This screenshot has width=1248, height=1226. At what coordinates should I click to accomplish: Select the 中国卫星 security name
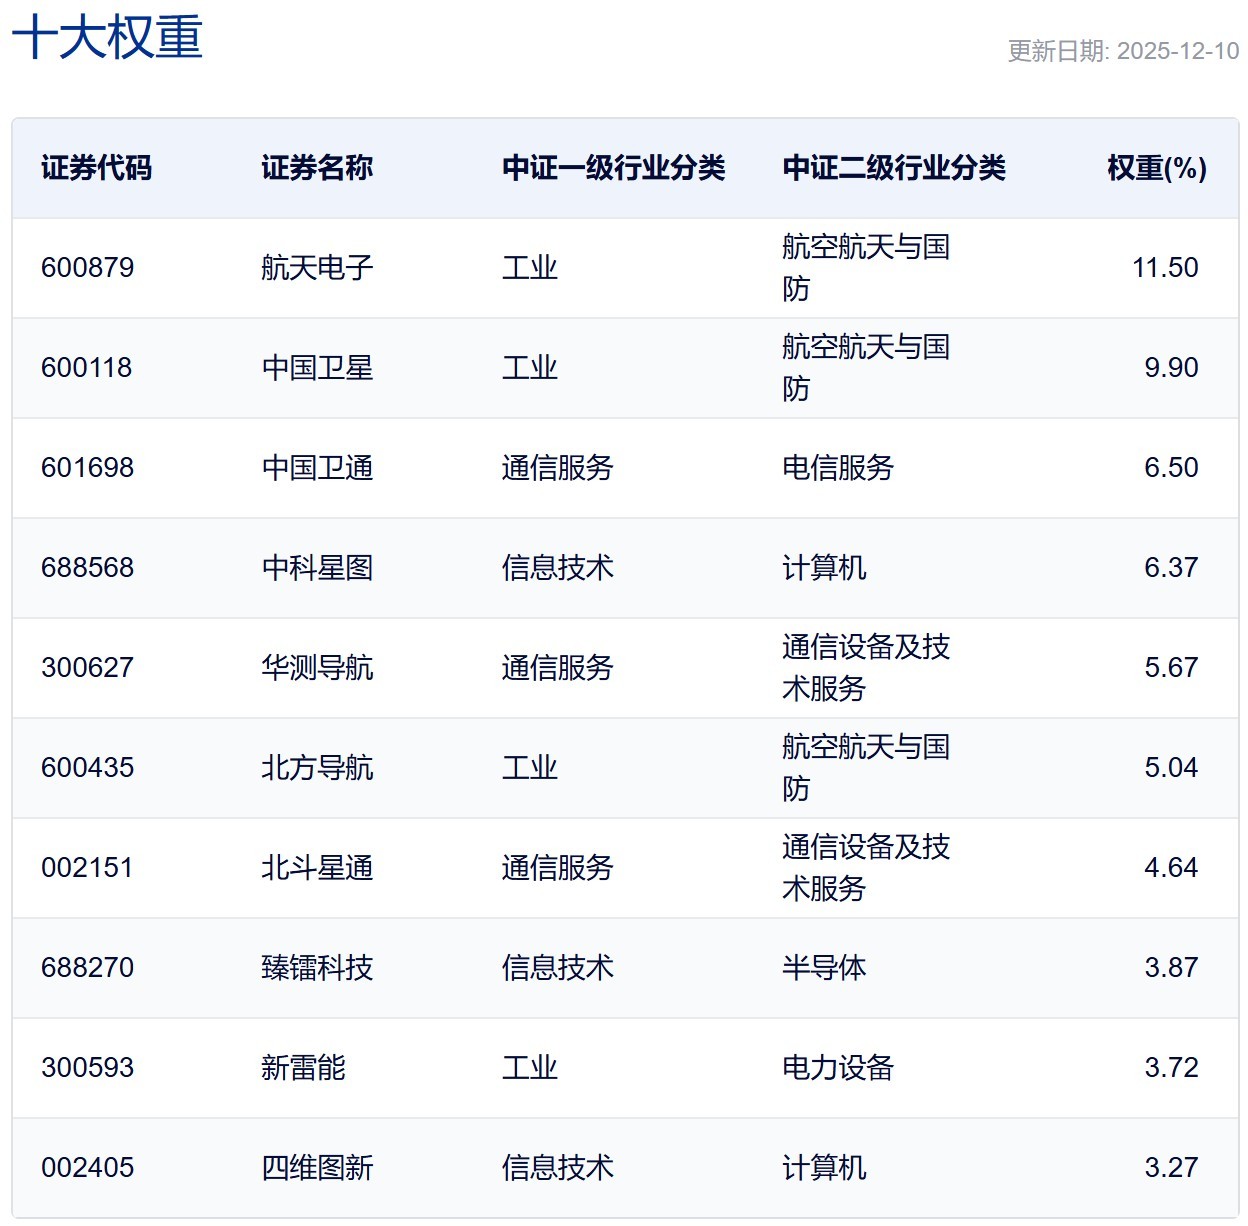pos(316,368)
